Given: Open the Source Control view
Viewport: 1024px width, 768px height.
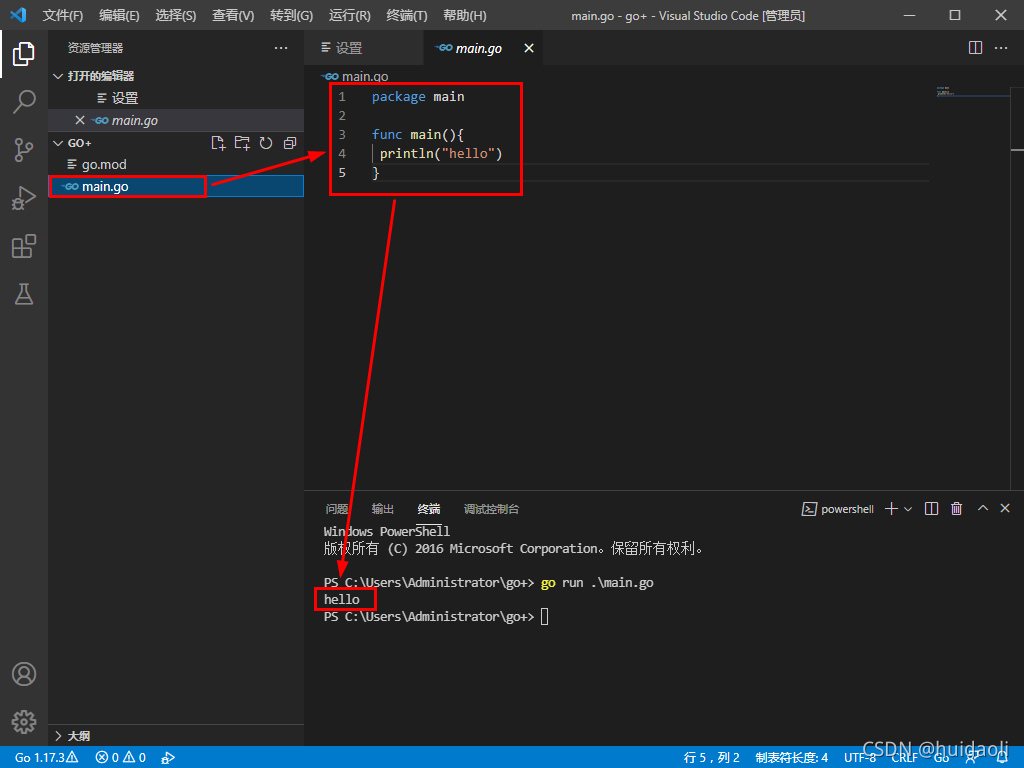Looking at the screenshot, I should click(x=24, y=150).
